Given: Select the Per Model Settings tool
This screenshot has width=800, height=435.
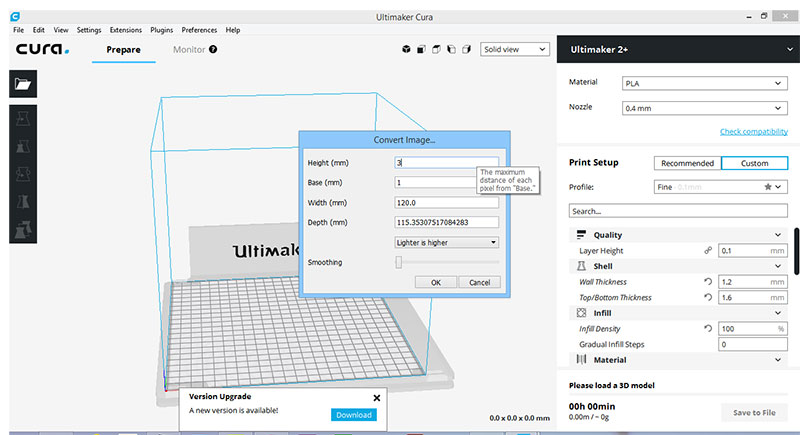Looking at the screenshot, I should (23, 229).
